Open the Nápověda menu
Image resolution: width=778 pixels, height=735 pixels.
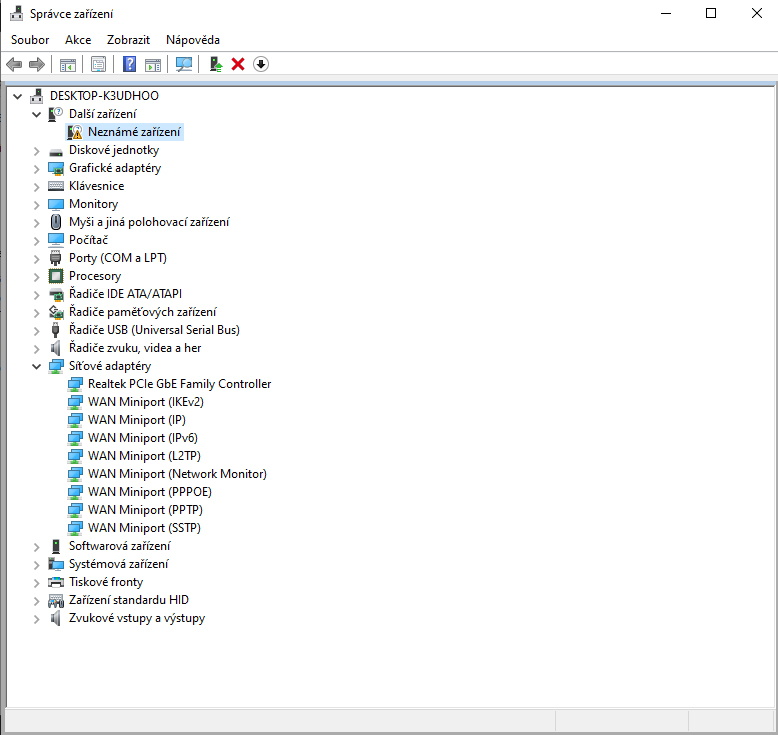point(192,39)
